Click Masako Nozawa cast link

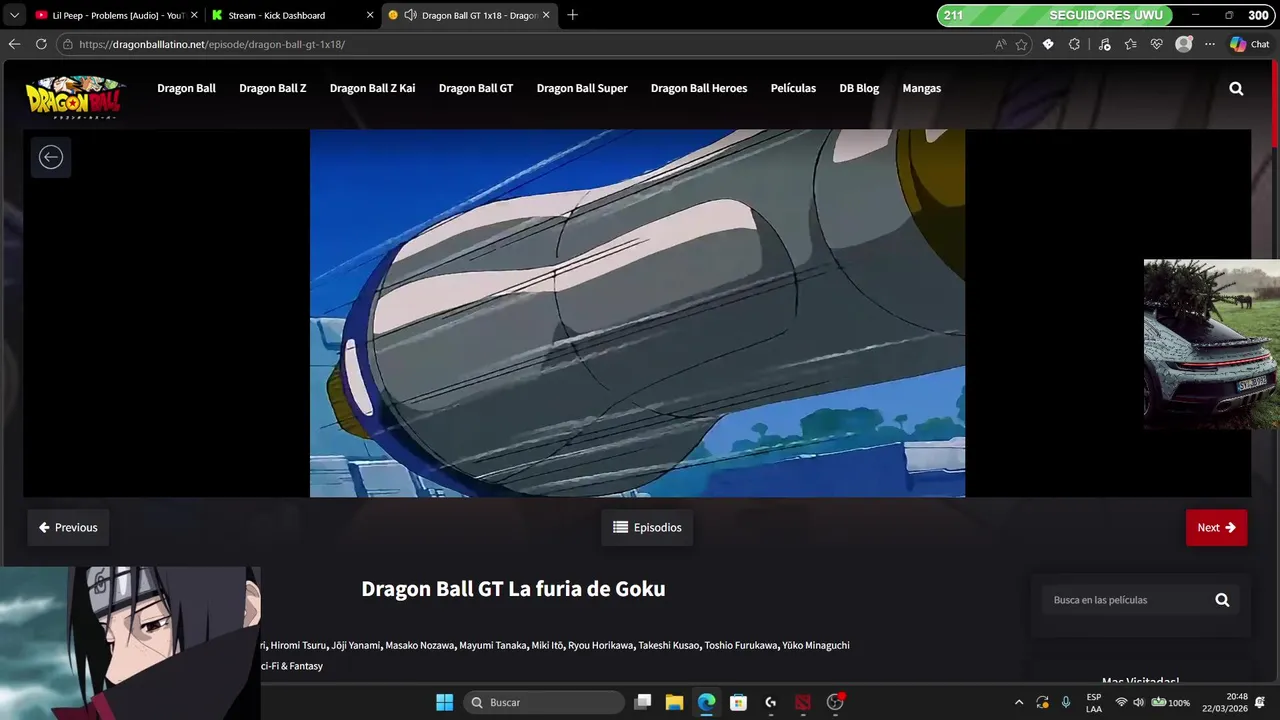pyautogui.click(x=420, y=645)
